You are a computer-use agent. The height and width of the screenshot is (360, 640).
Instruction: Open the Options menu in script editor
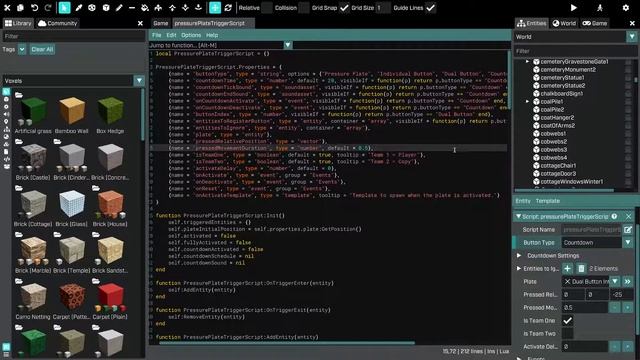191,35
